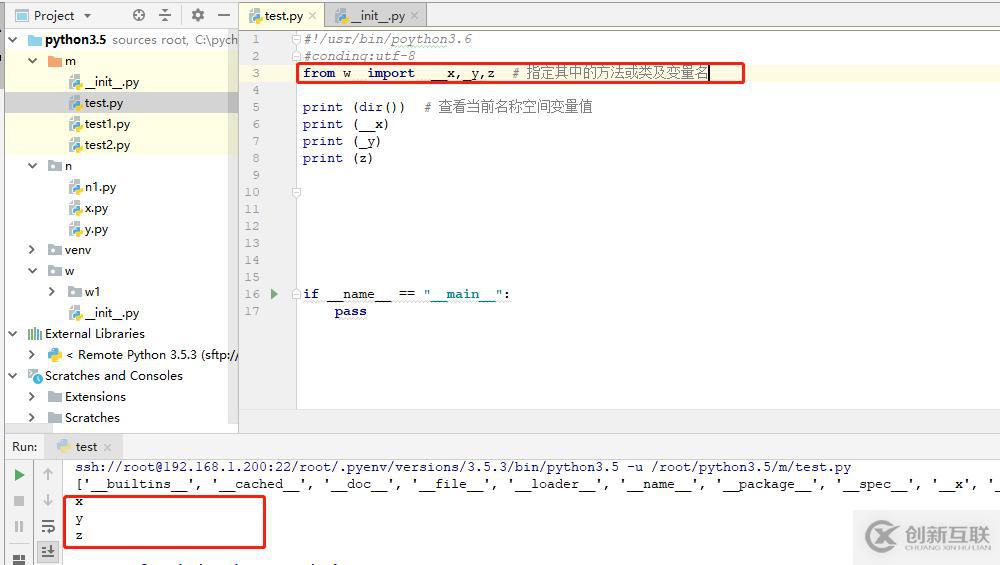
Task: Select the venv folder icon
Action: pos(55,249)
